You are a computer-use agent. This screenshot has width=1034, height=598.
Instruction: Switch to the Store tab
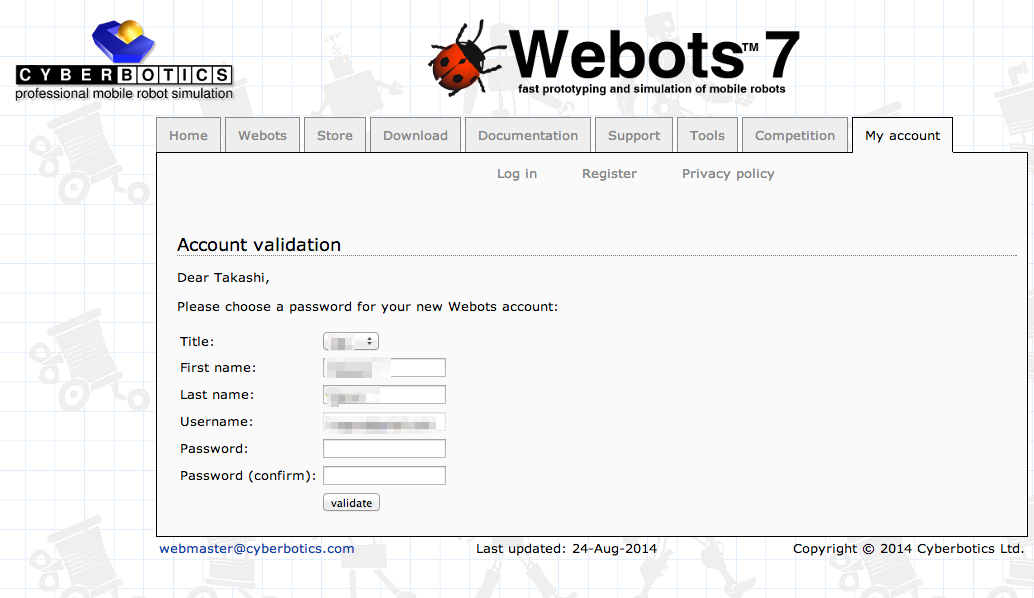335,135
